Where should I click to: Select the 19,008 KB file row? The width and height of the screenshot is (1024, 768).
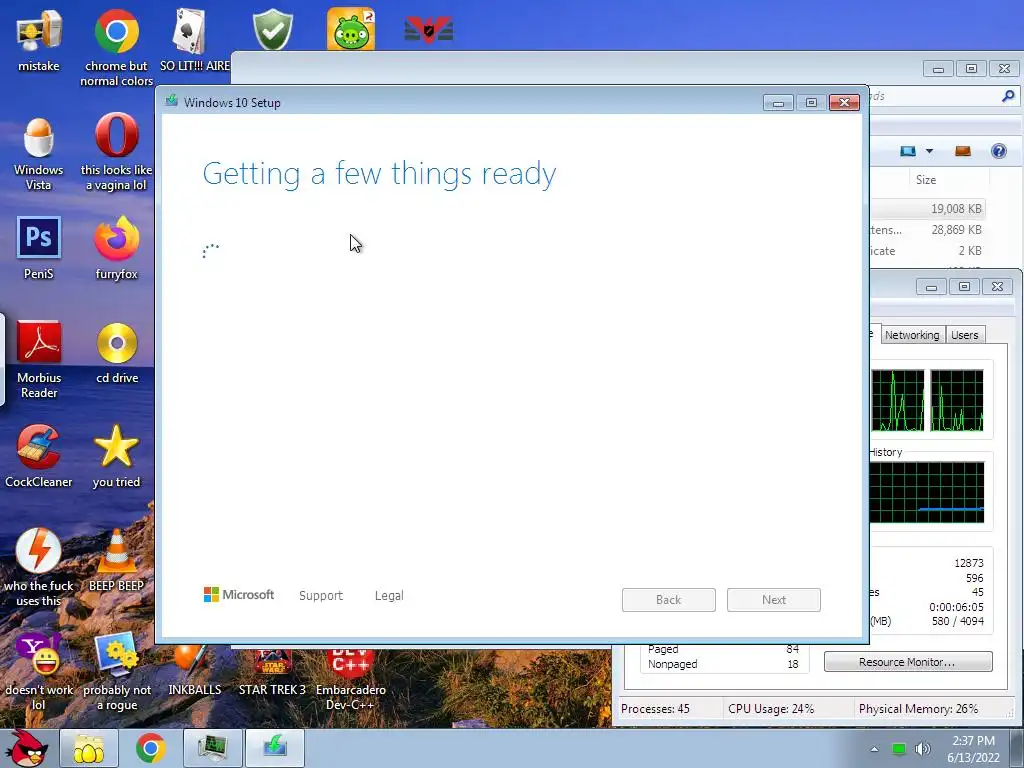coord(927,208)
